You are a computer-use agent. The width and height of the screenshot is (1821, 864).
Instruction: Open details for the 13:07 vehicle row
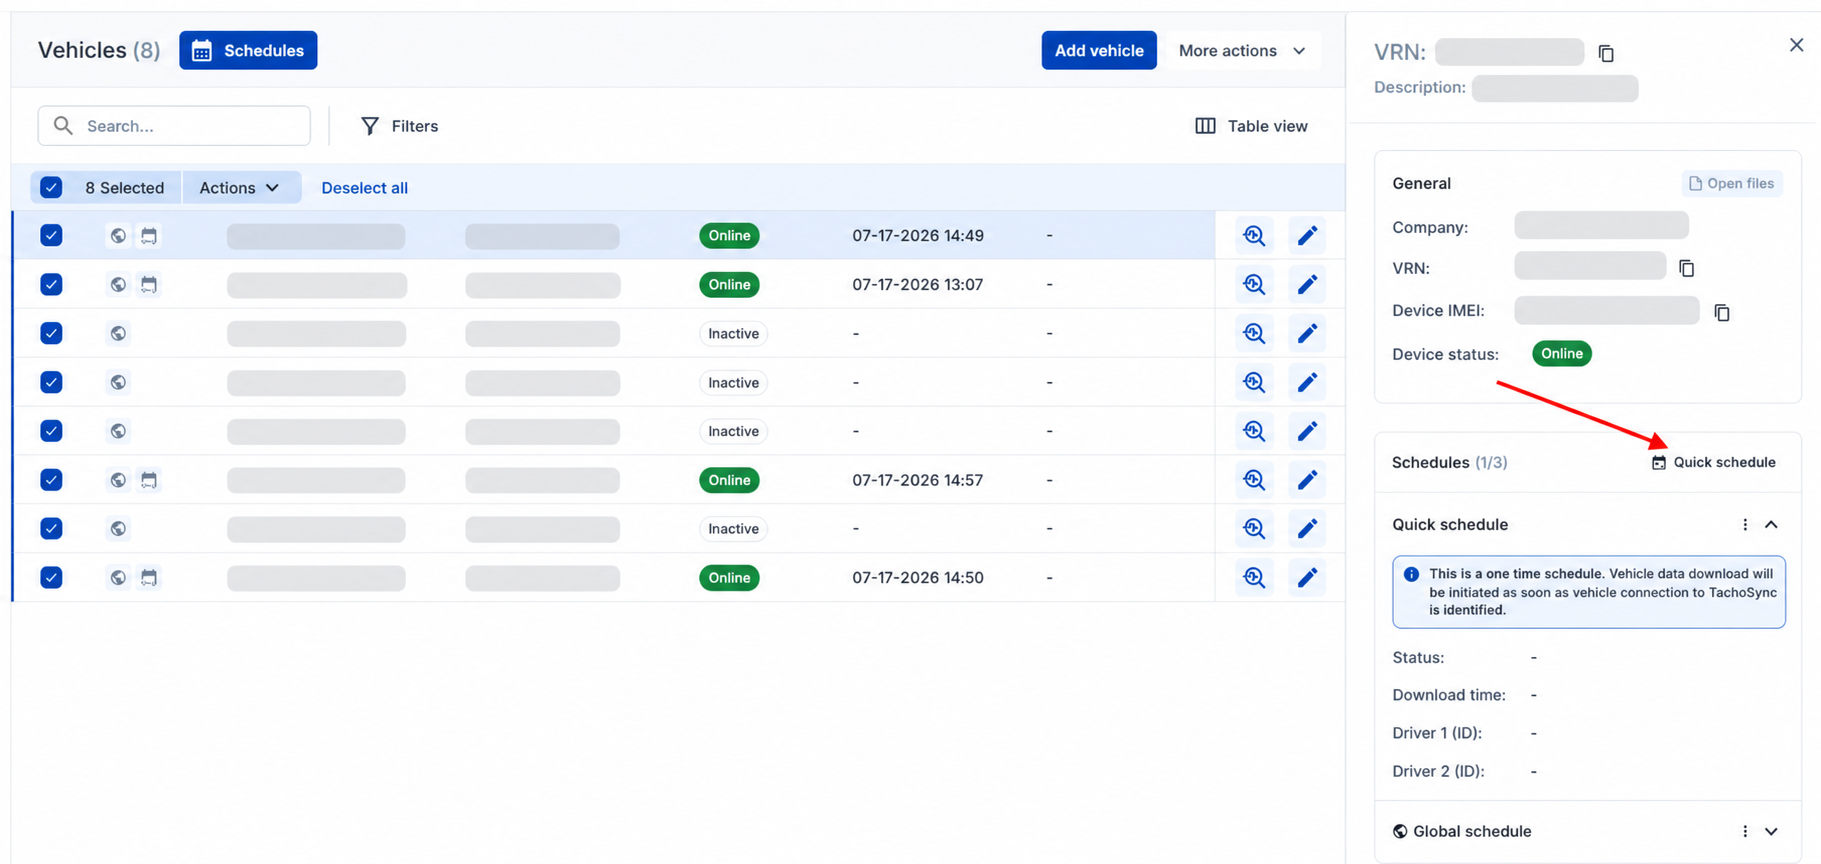[1254, 285]
